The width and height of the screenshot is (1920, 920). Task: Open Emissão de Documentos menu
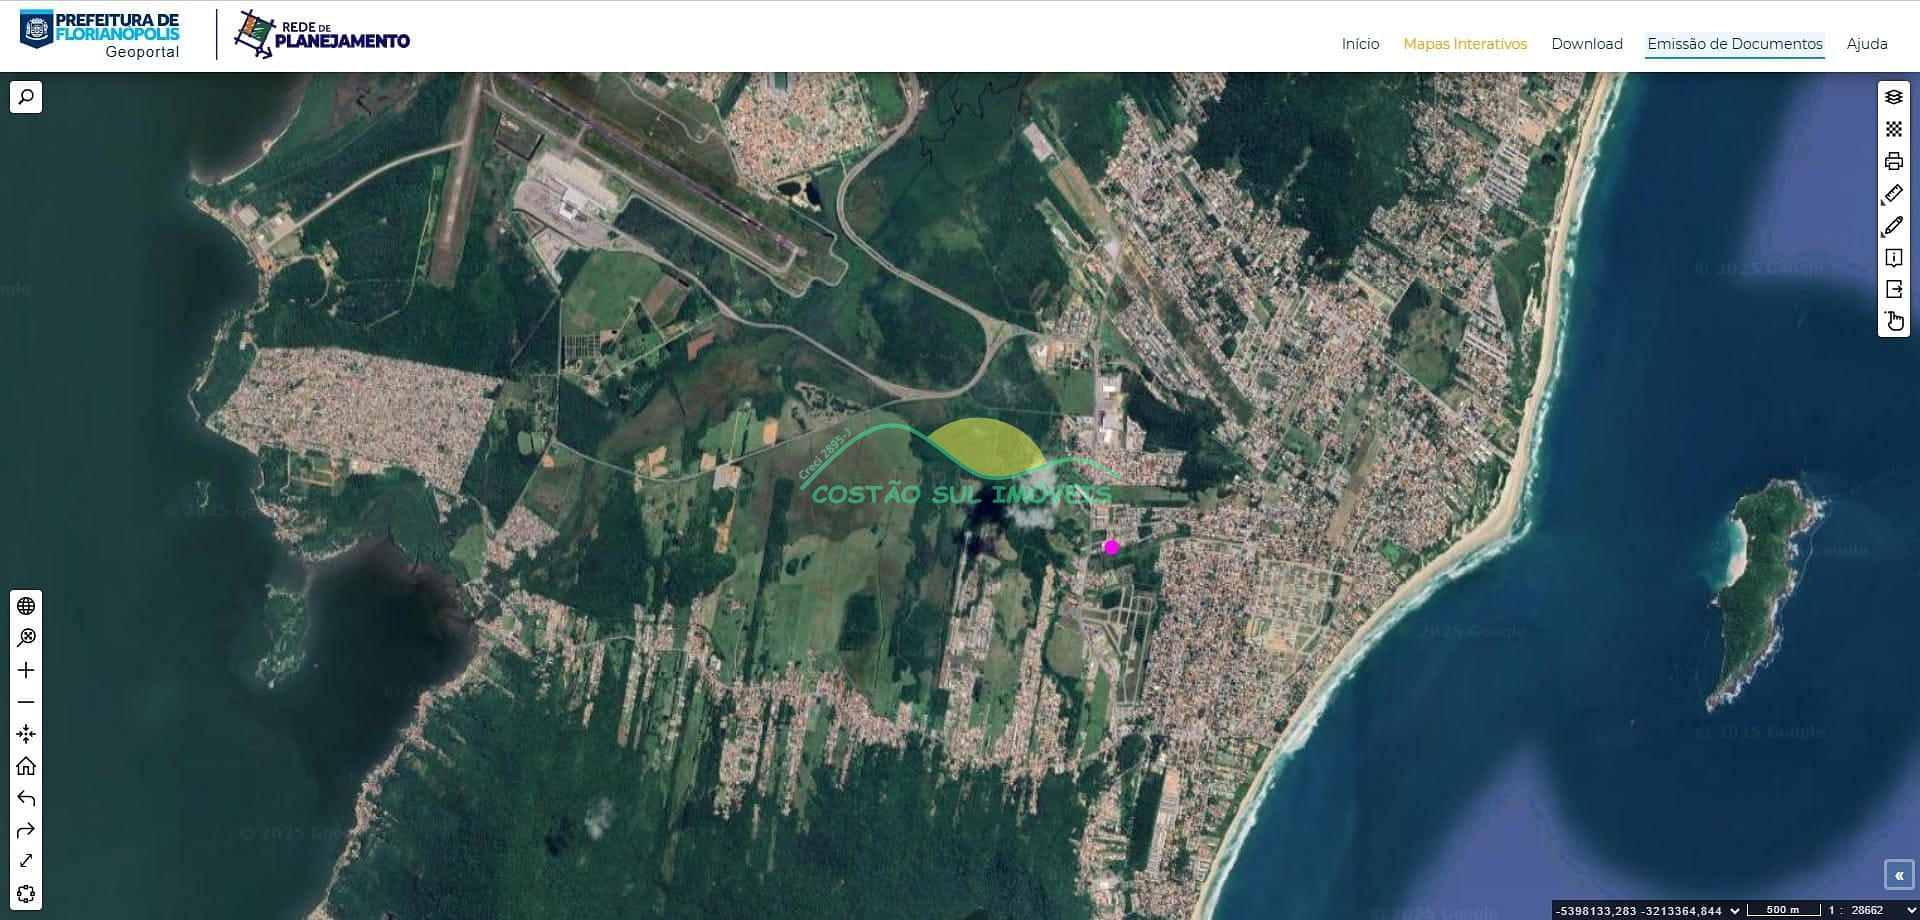pos(1735,44)
